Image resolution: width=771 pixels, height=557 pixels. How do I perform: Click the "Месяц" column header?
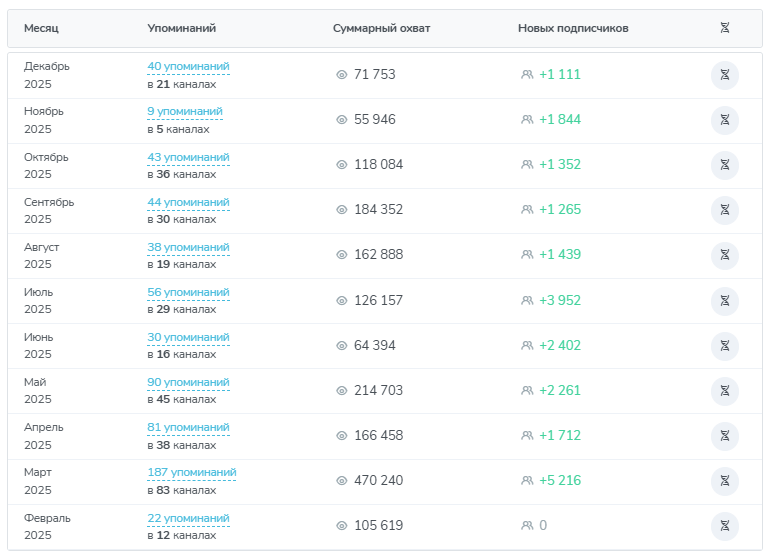click(41, 28)
